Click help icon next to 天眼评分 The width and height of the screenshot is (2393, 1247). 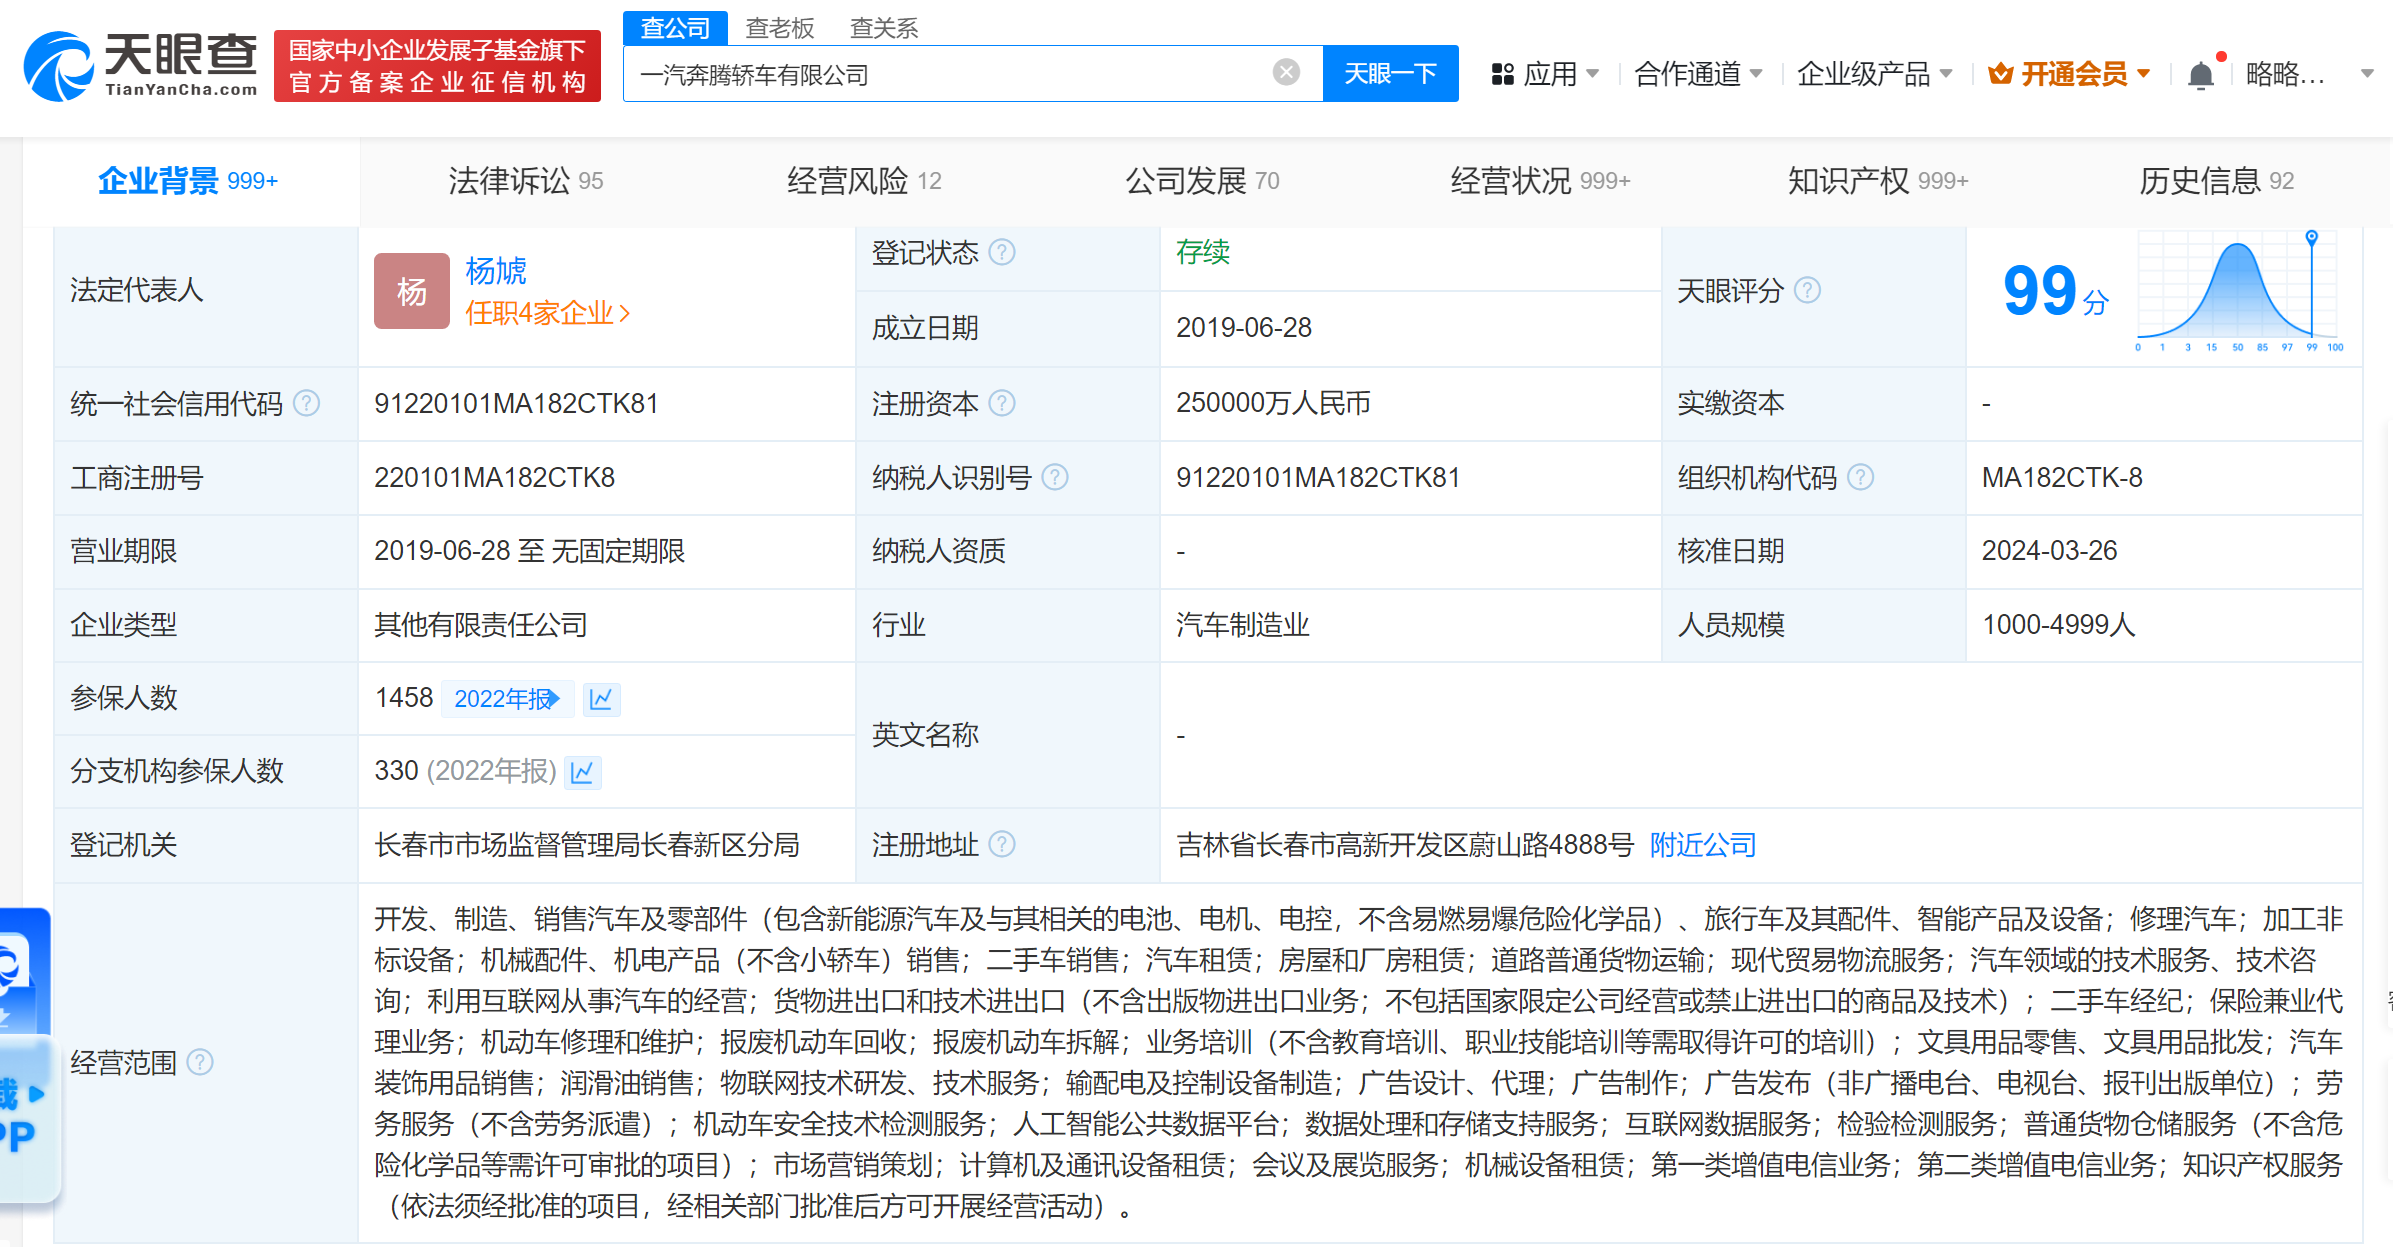pos(1807,290)
